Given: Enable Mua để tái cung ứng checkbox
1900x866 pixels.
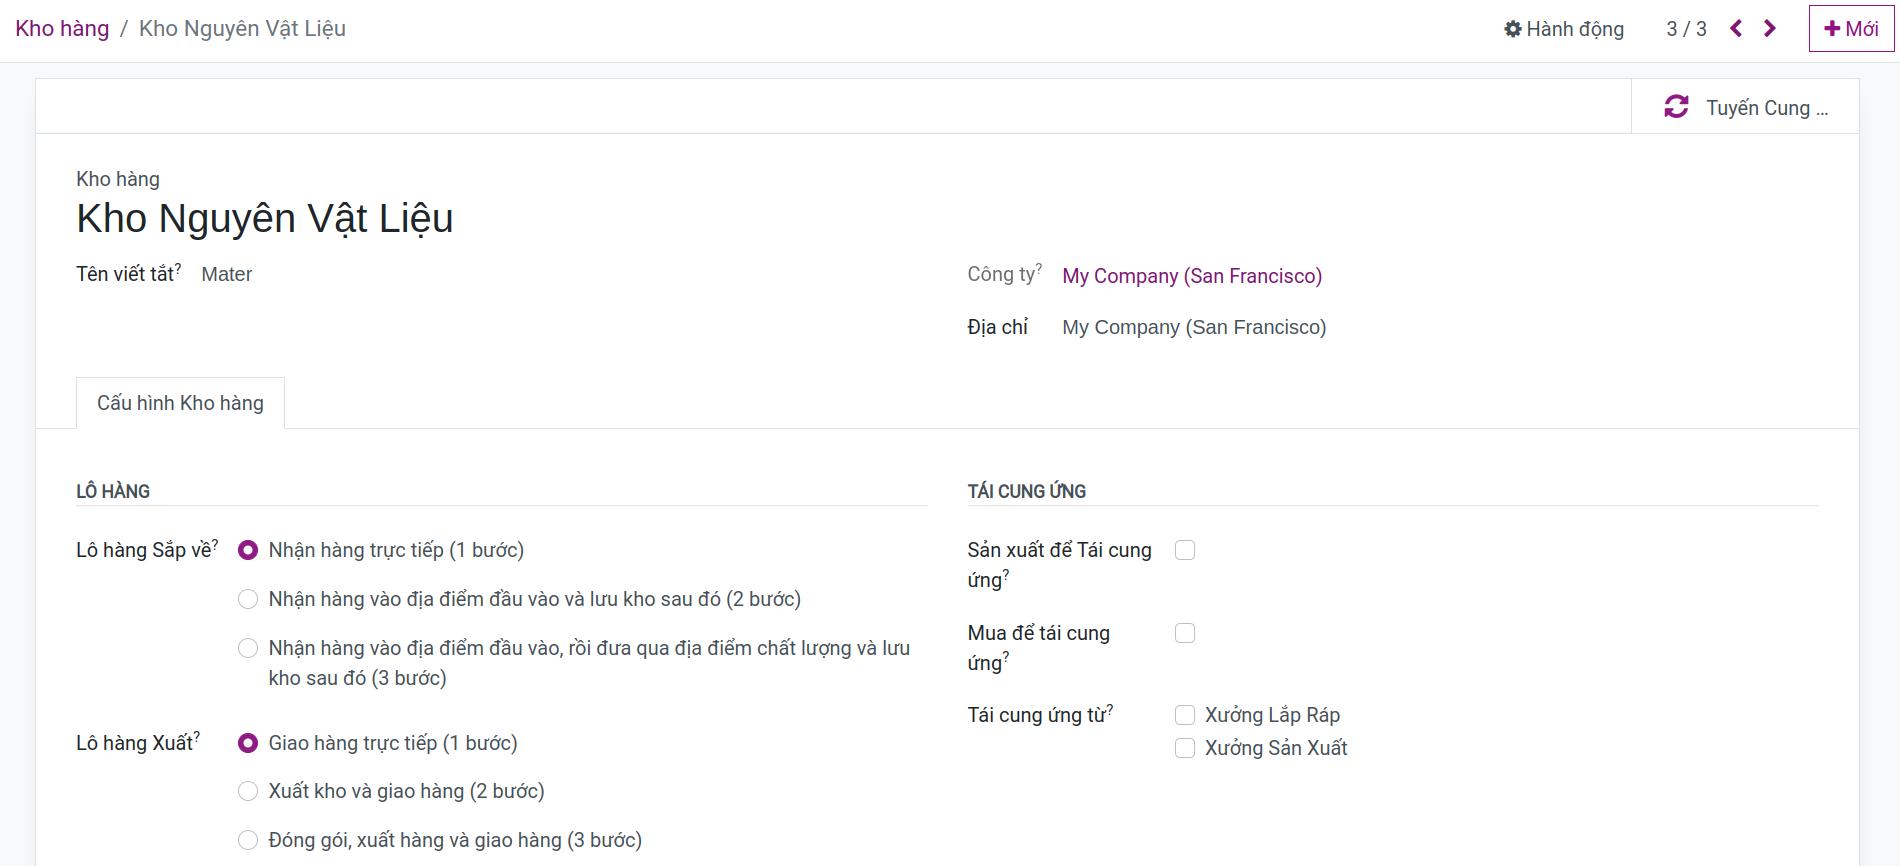Looking at the screenshot, I should click(1185, 633).
